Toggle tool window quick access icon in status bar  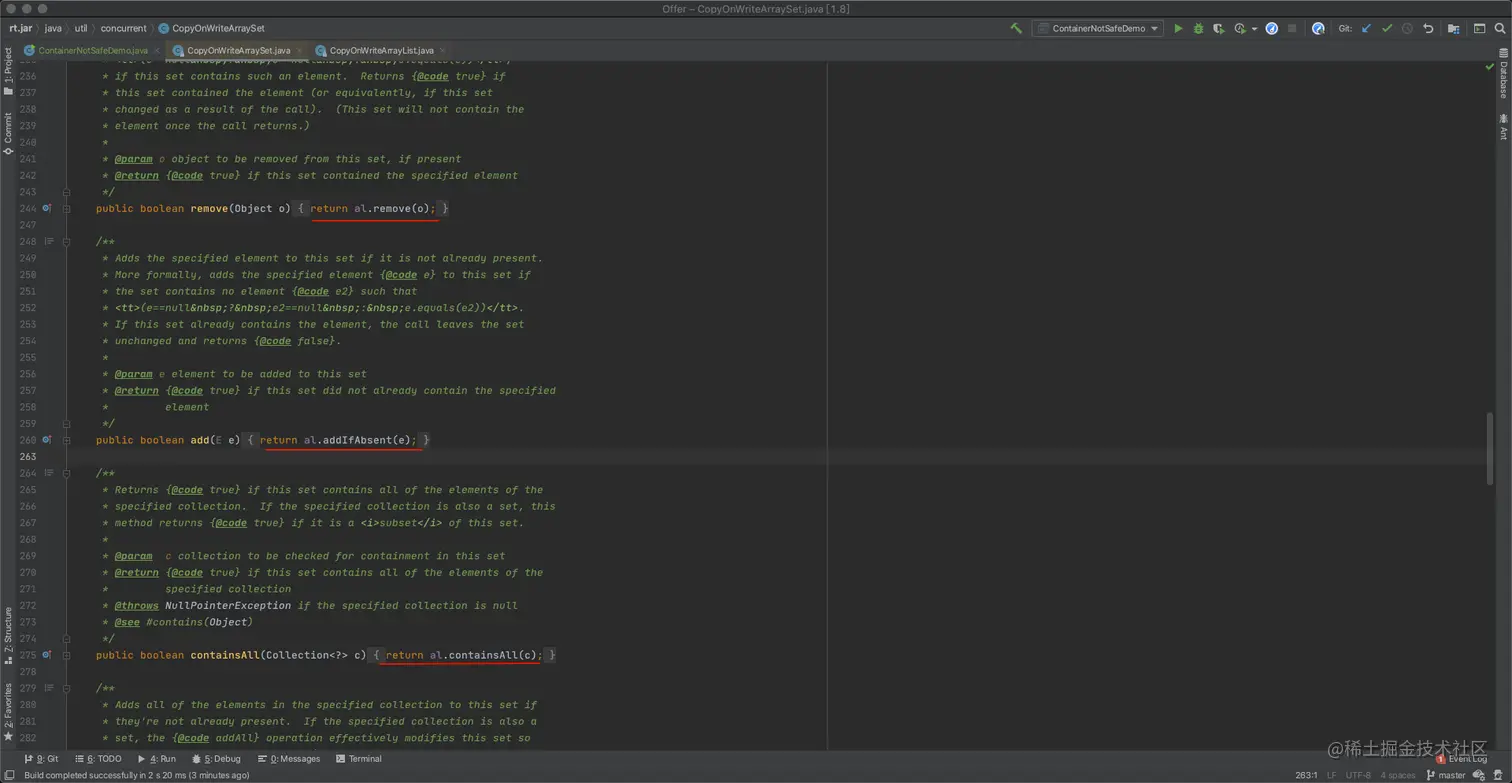click(x=8, y=775)
